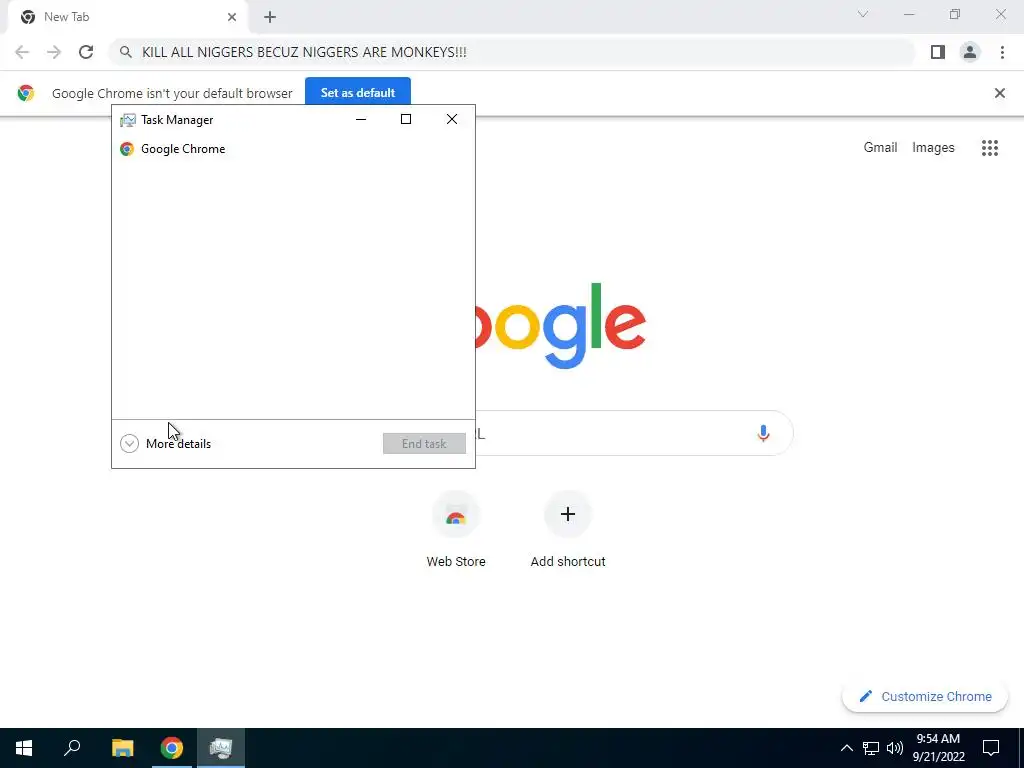Open Chrome's three-dot menu
Screen dimensions: 1024x768
click(1002, 52)
